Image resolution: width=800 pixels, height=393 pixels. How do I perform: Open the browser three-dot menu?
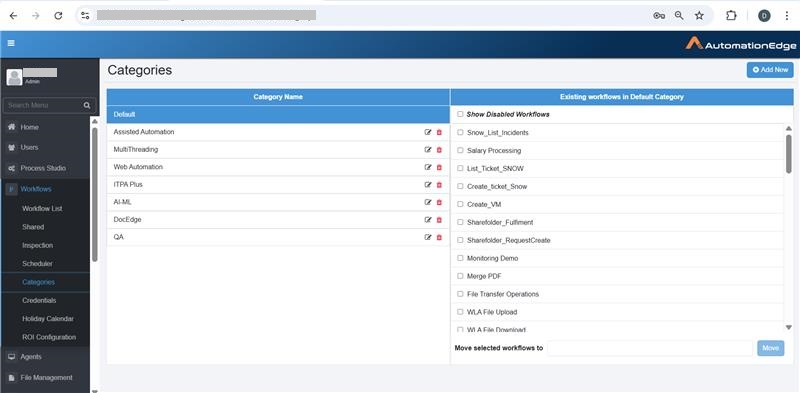pos(787,16)
